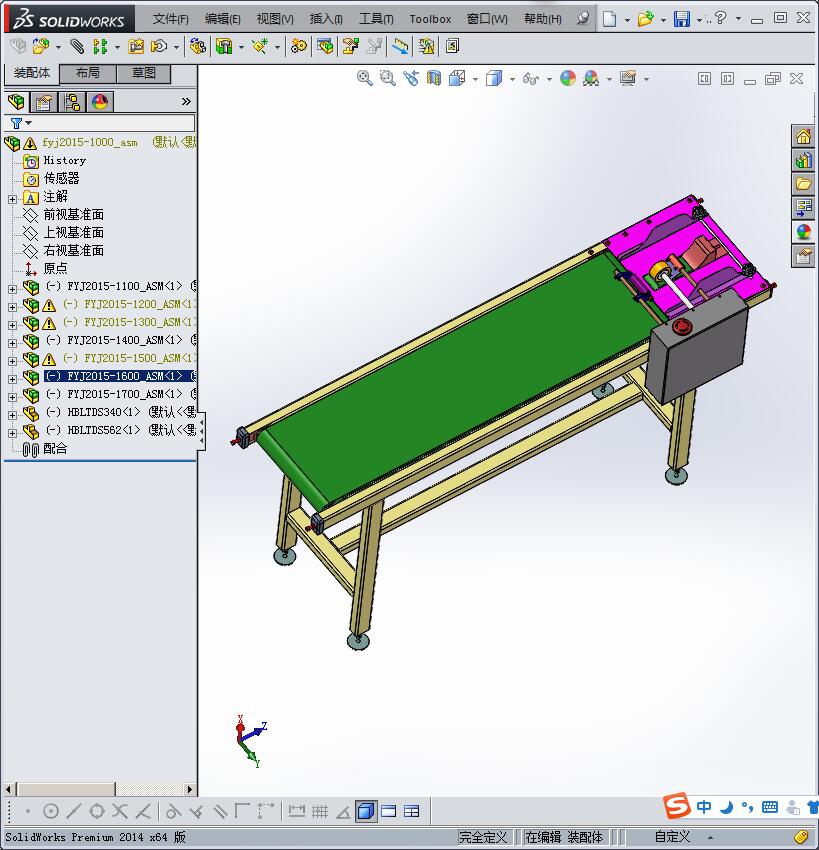Click the Zoom to Fit magnifier icon
This screenshot has height=850, width=819.
pyautogui.click(x=365, y=79)
